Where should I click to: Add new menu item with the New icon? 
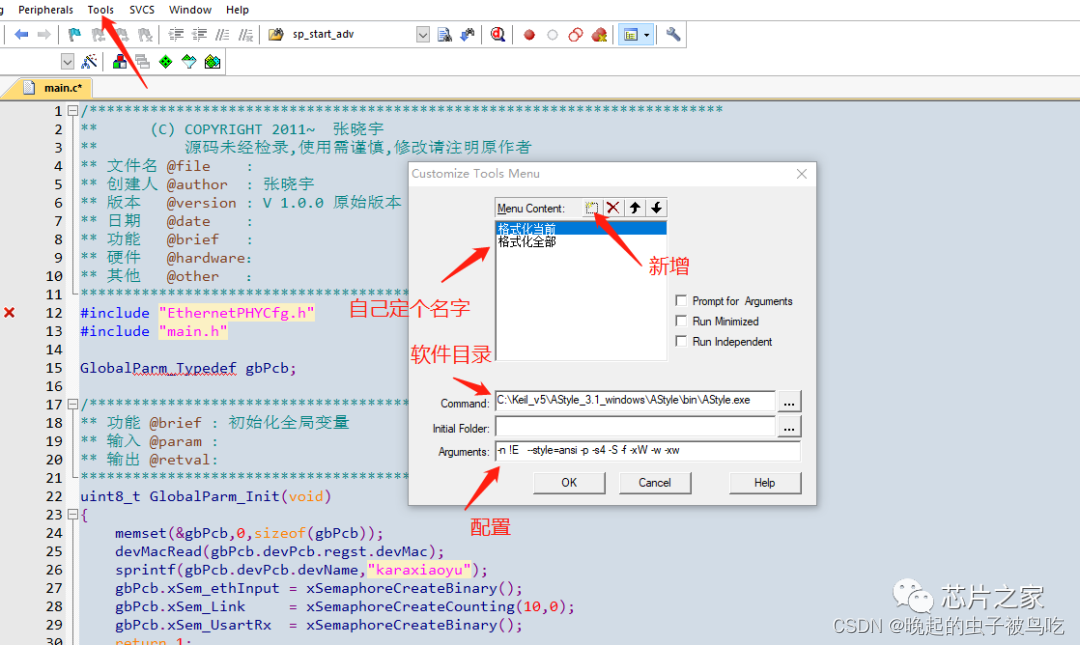tap(592, 208)
